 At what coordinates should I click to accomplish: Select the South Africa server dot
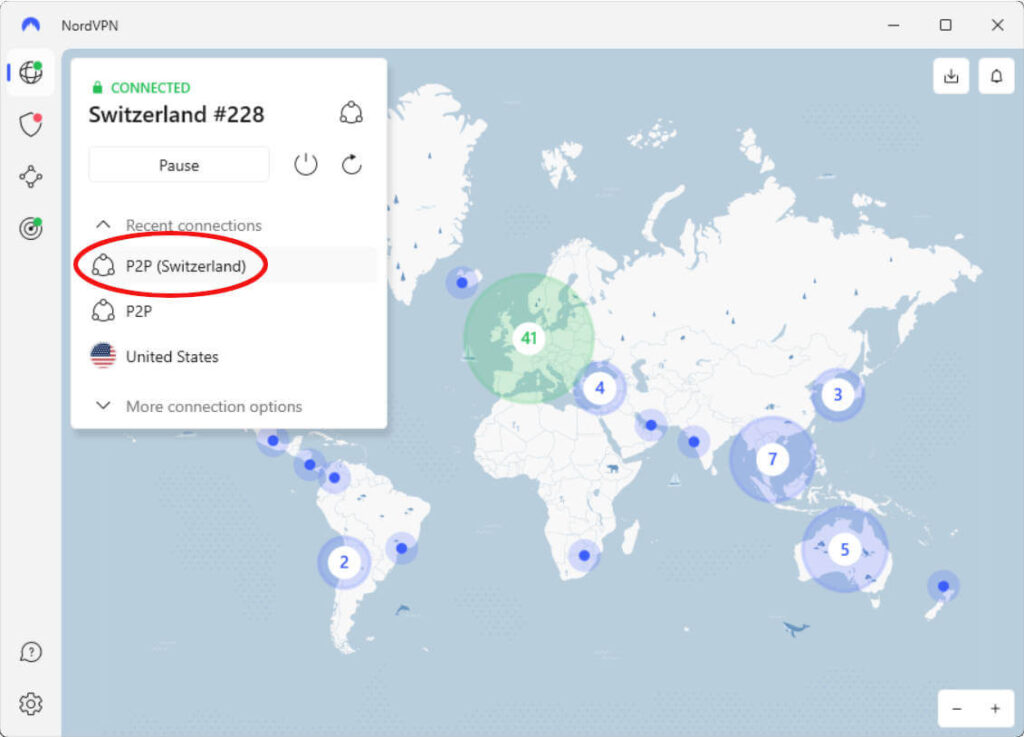pyautogui.click(x=584, y=556)
